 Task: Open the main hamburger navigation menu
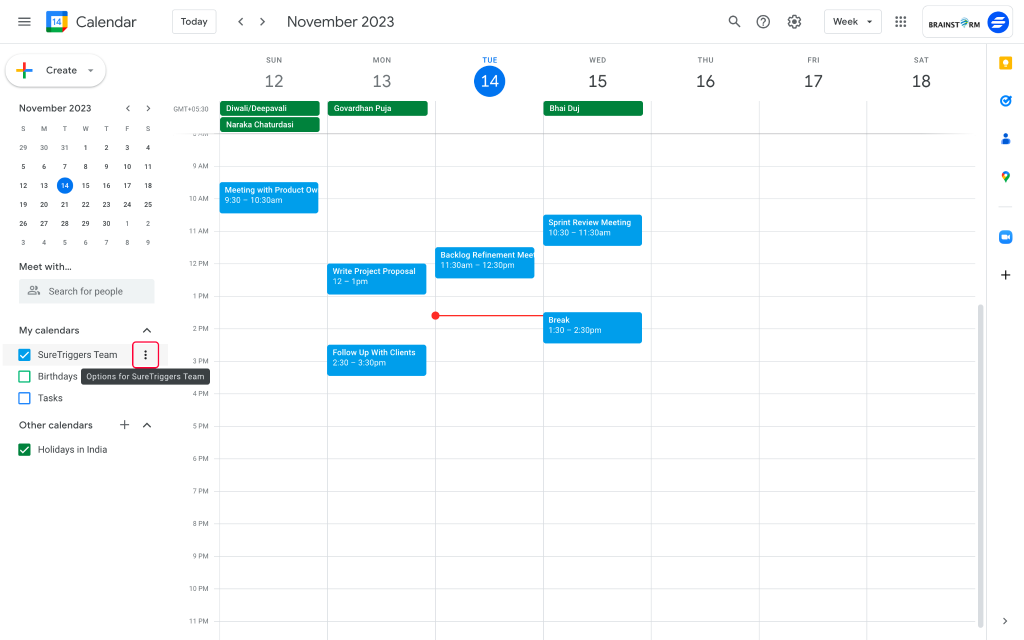tap(24, 21)
